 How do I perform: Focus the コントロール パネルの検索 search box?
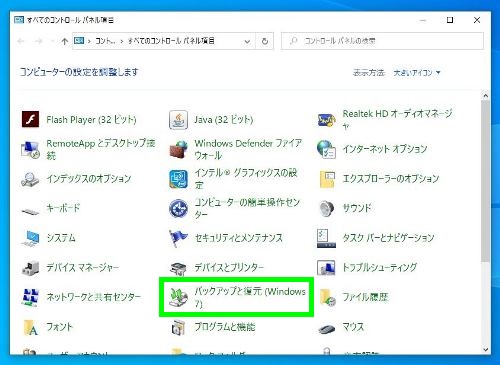pos(382,41)
